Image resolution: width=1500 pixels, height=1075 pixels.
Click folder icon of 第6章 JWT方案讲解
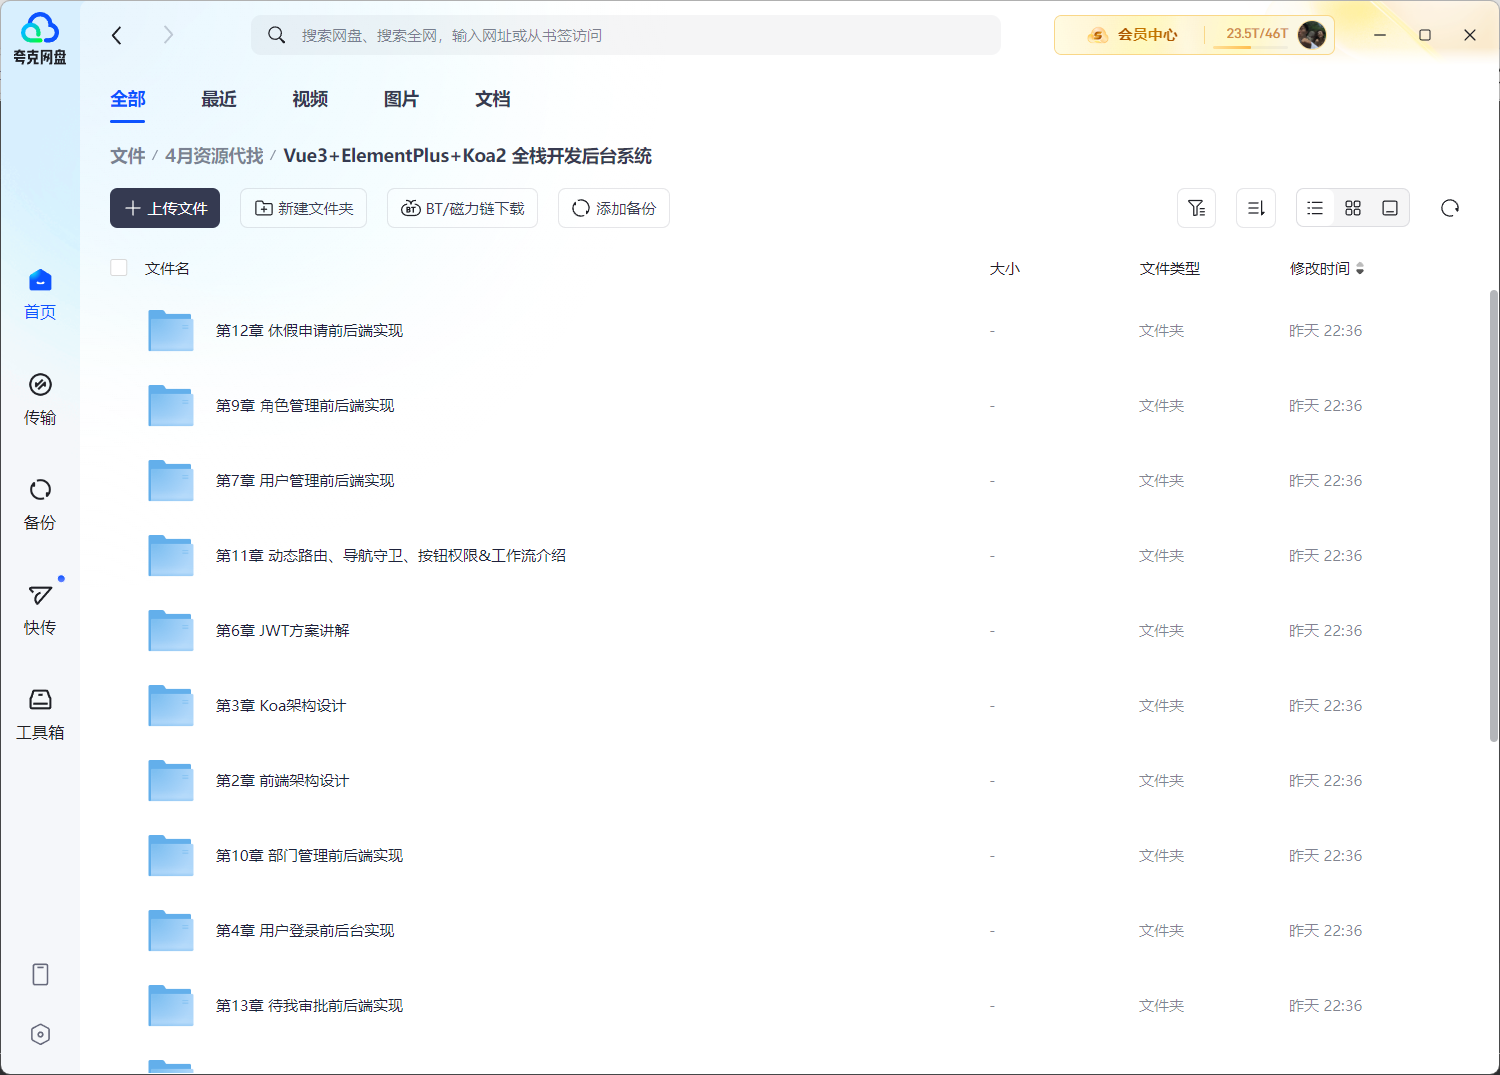pyautogui.click(x=171, y=630)
